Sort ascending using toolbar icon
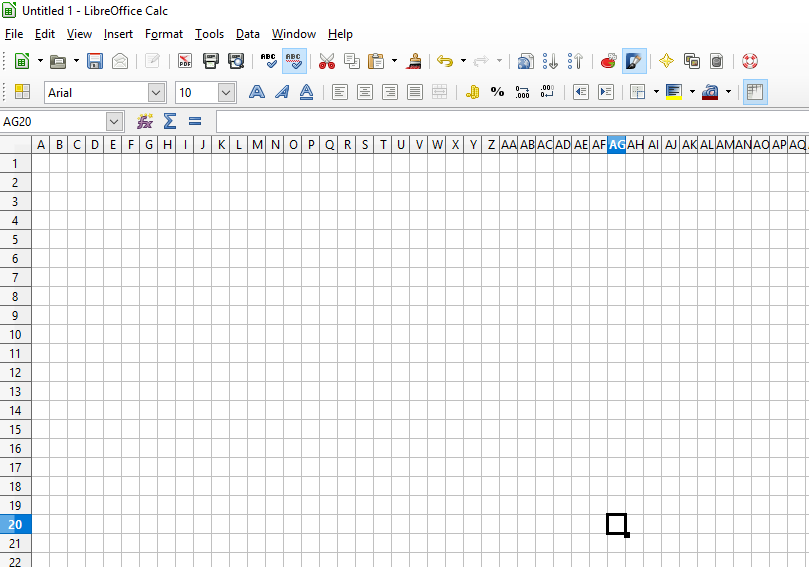This screenshot has height=567, width=809. [x=550, y=61]
